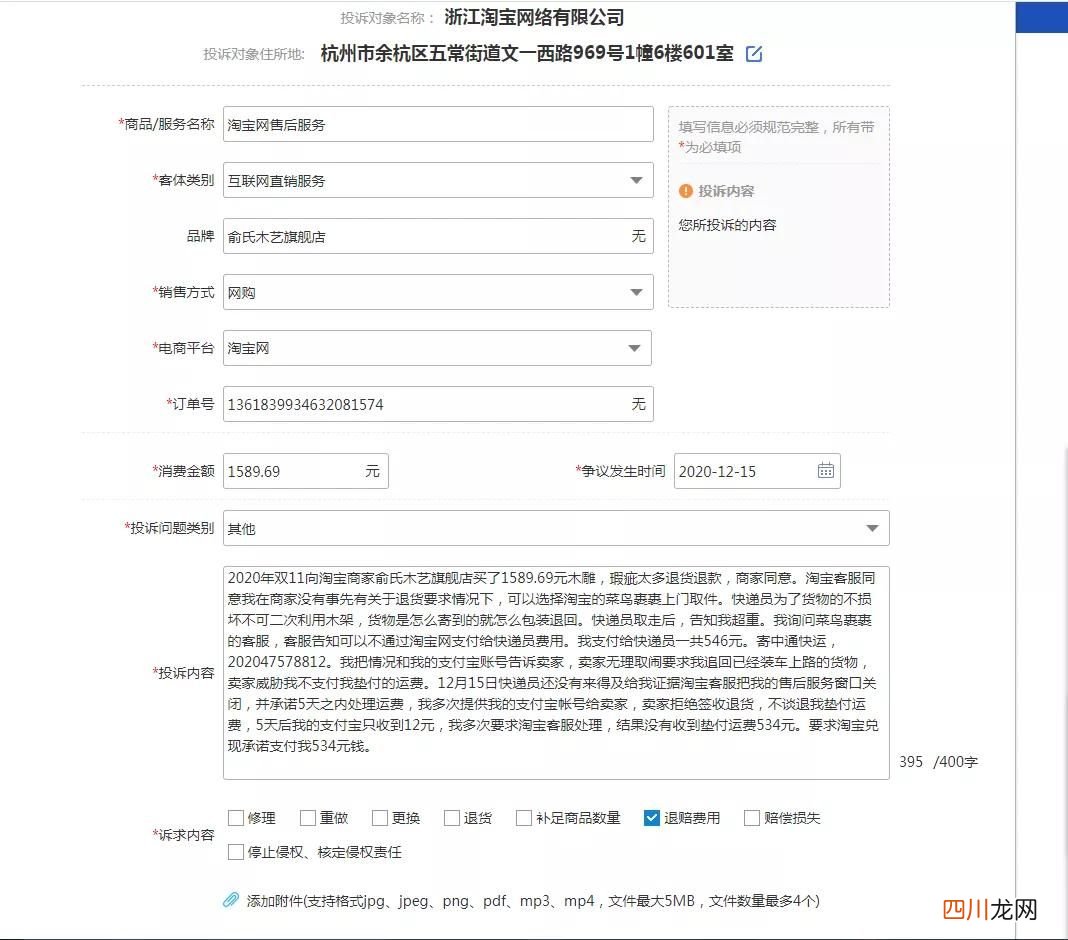The image size is (1068, 940).
Task: Click inside the 投诉内容 text area
Action: point(556,672)
